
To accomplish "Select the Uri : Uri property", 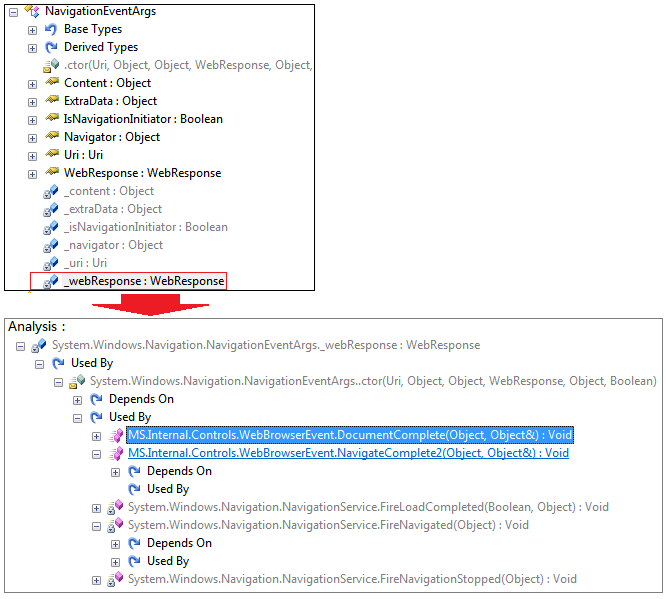I will tap(83, 155).
